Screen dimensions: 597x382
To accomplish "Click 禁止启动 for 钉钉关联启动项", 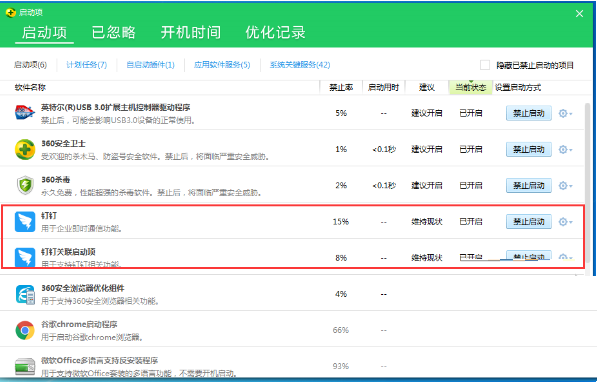I will click(x=528, y=256).
